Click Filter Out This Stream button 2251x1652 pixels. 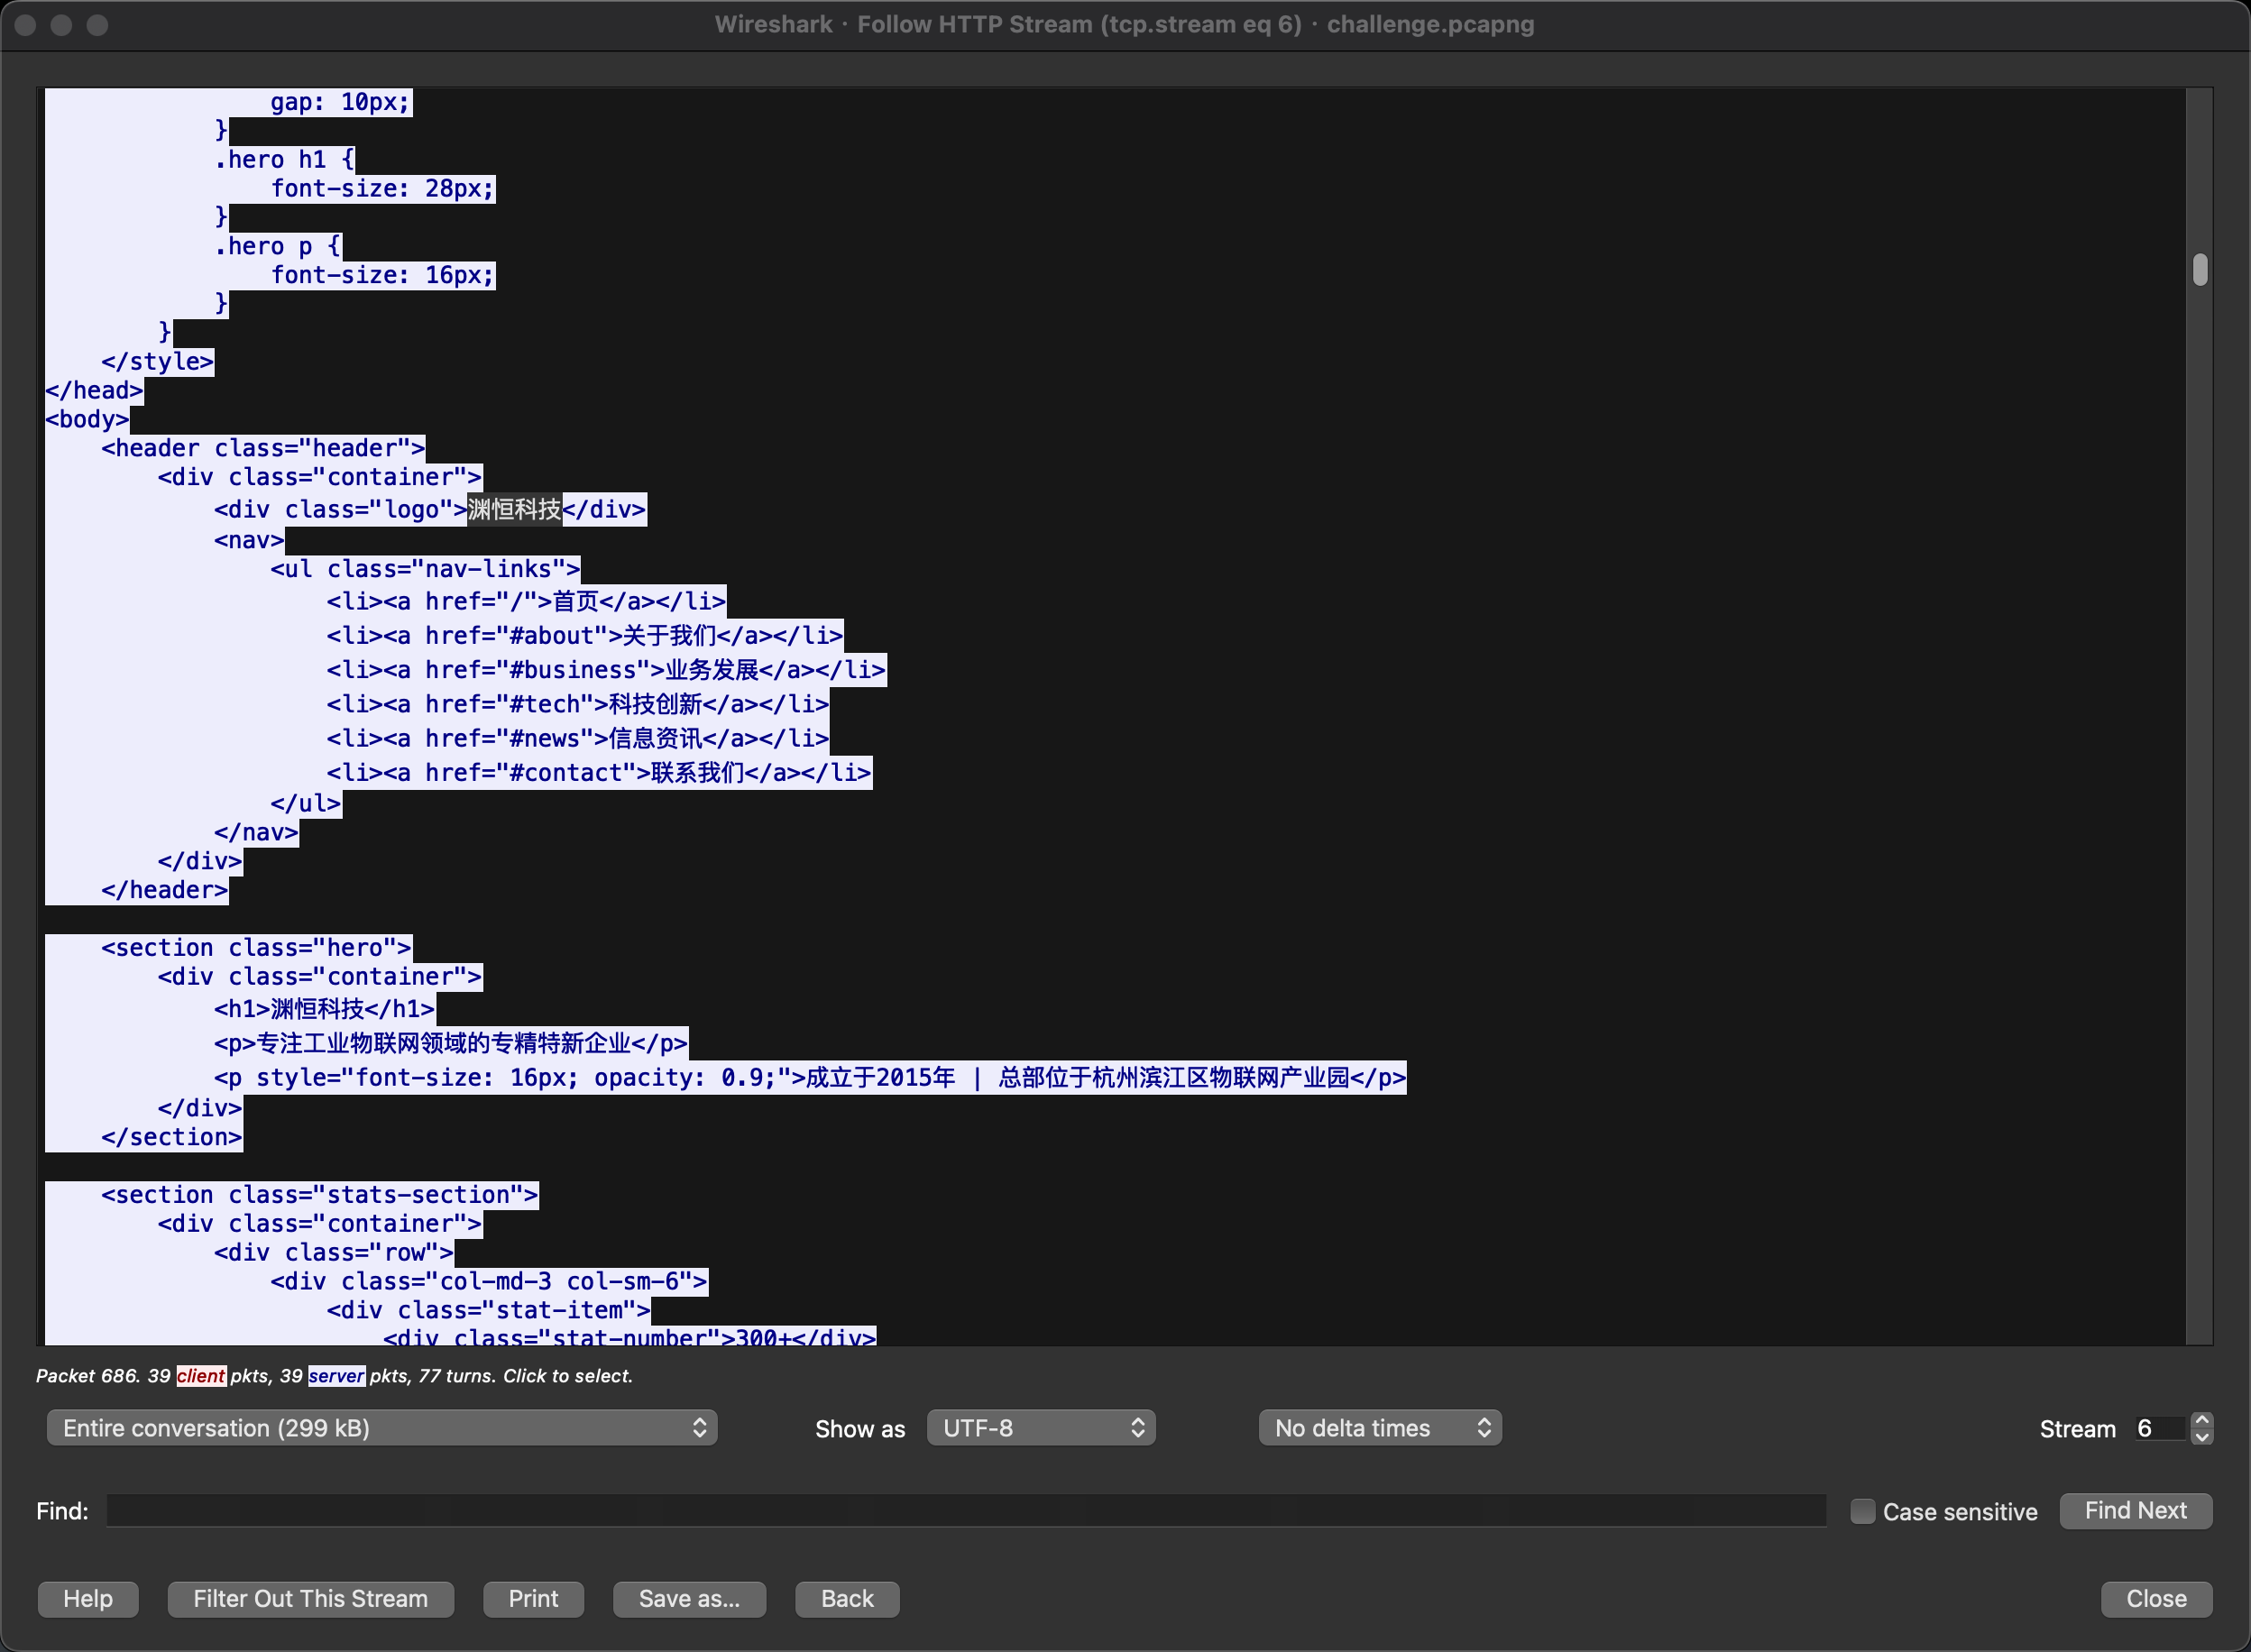pyautogui.click(x=310, y=1599)
